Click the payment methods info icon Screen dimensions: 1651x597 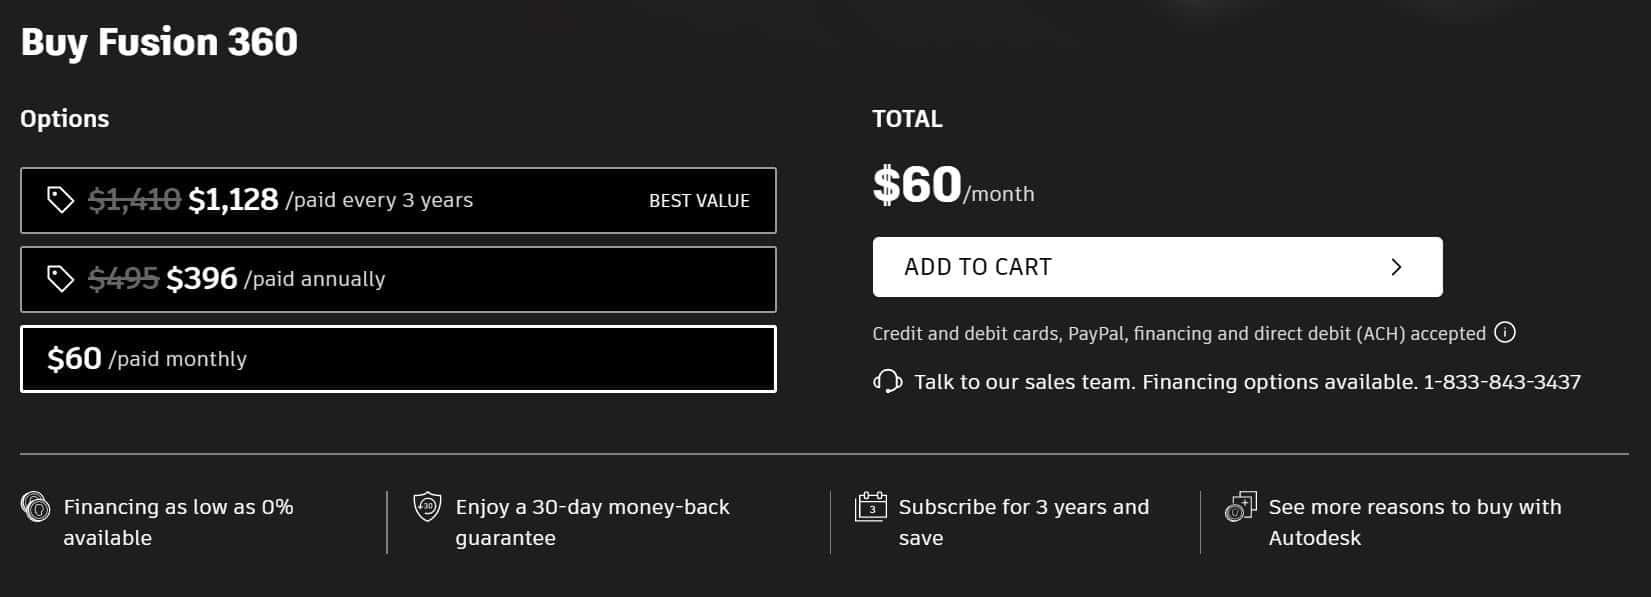click(x=1505, y=332)
